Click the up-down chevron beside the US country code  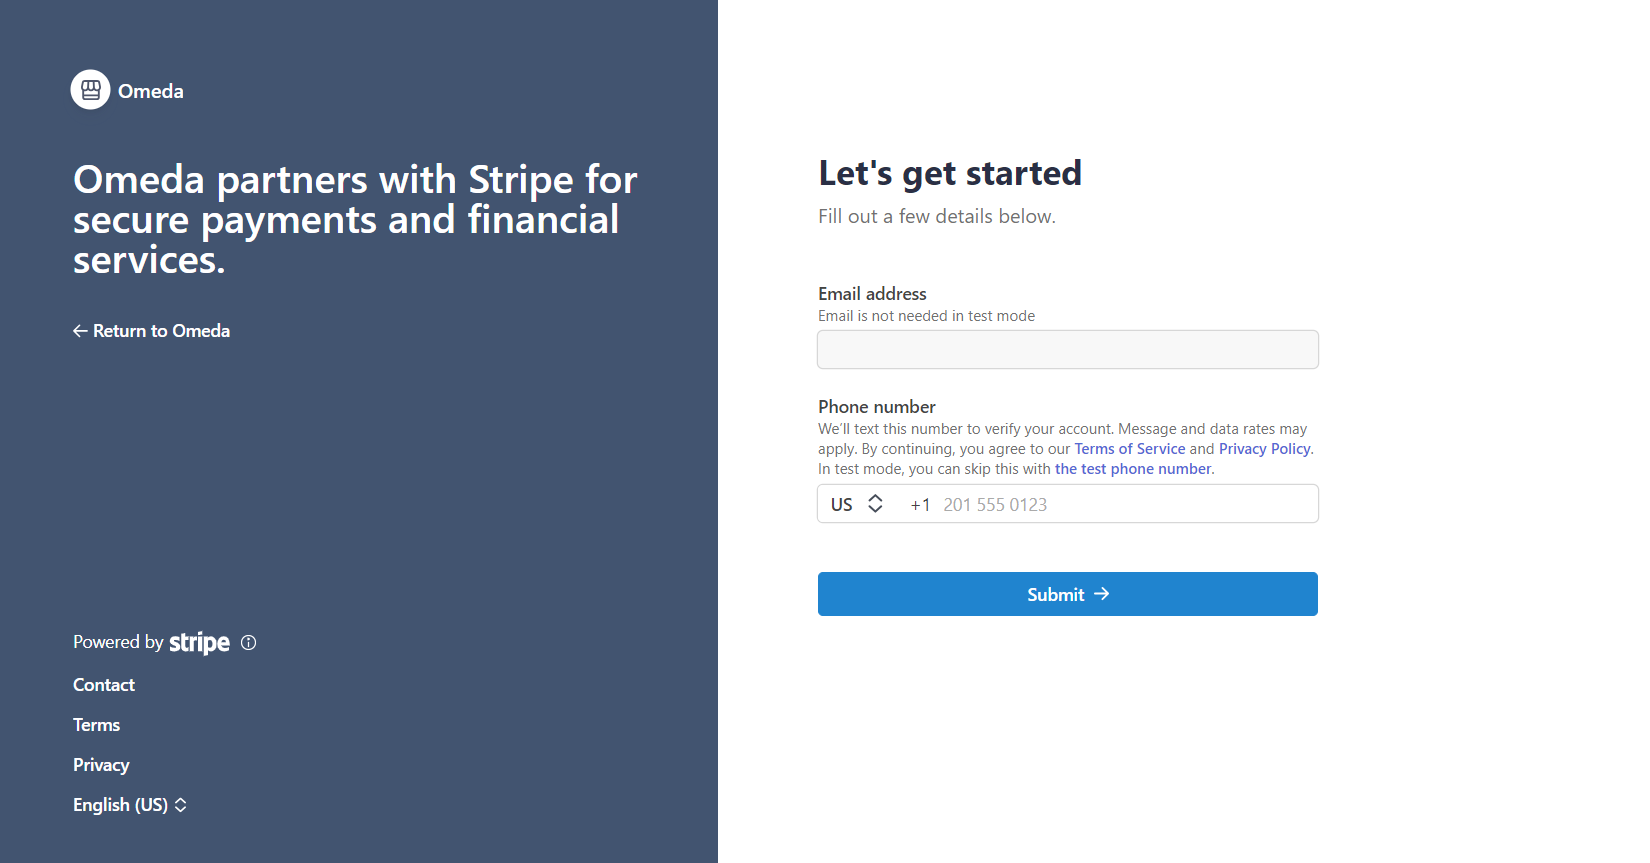coord(875,504)
